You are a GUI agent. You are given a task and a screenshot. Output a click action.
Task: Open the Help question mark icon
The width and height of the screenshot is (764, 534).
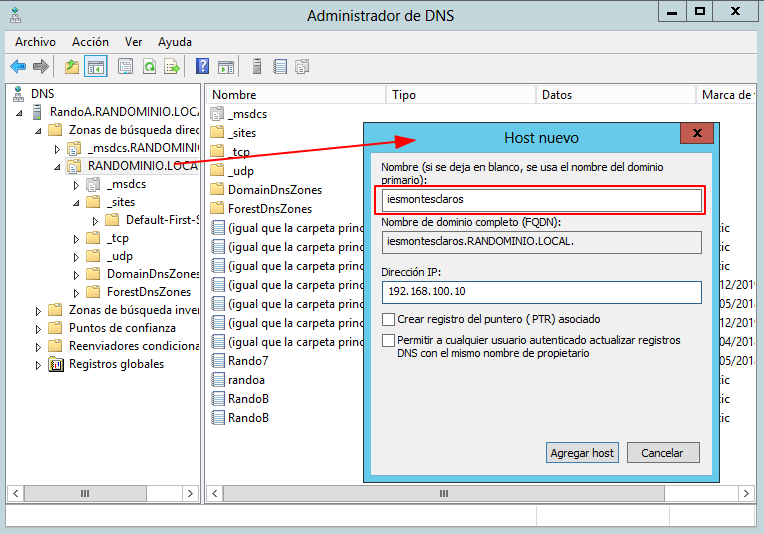[202, 66]
